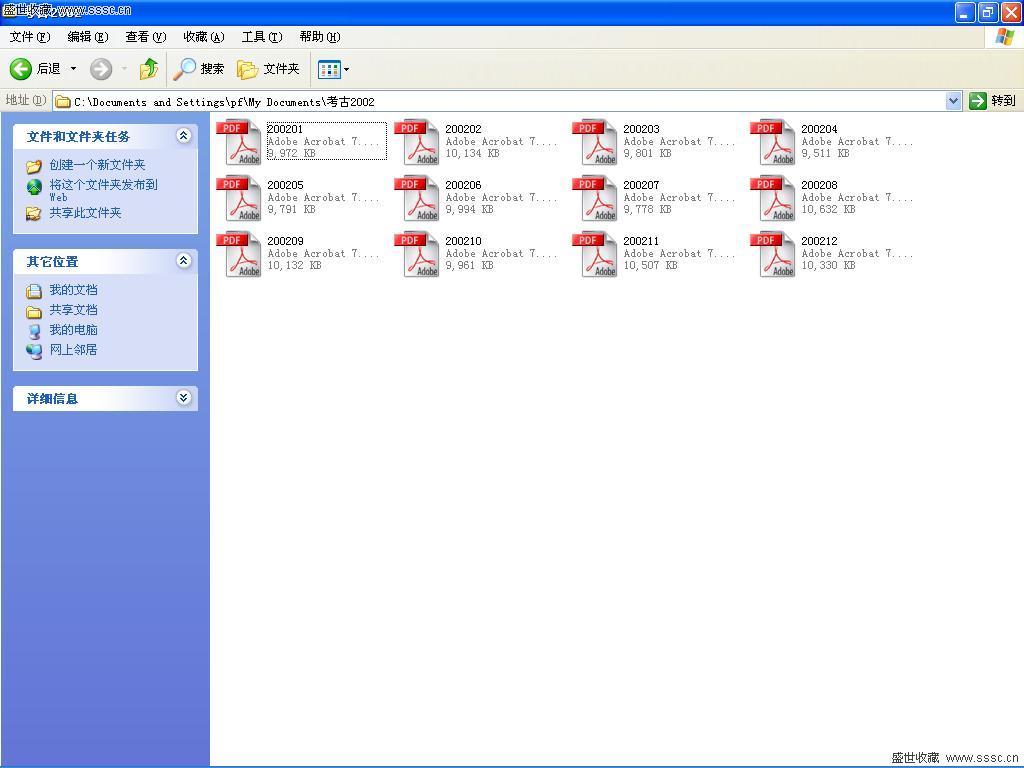Click the Up folder icon

pos(149,69)
